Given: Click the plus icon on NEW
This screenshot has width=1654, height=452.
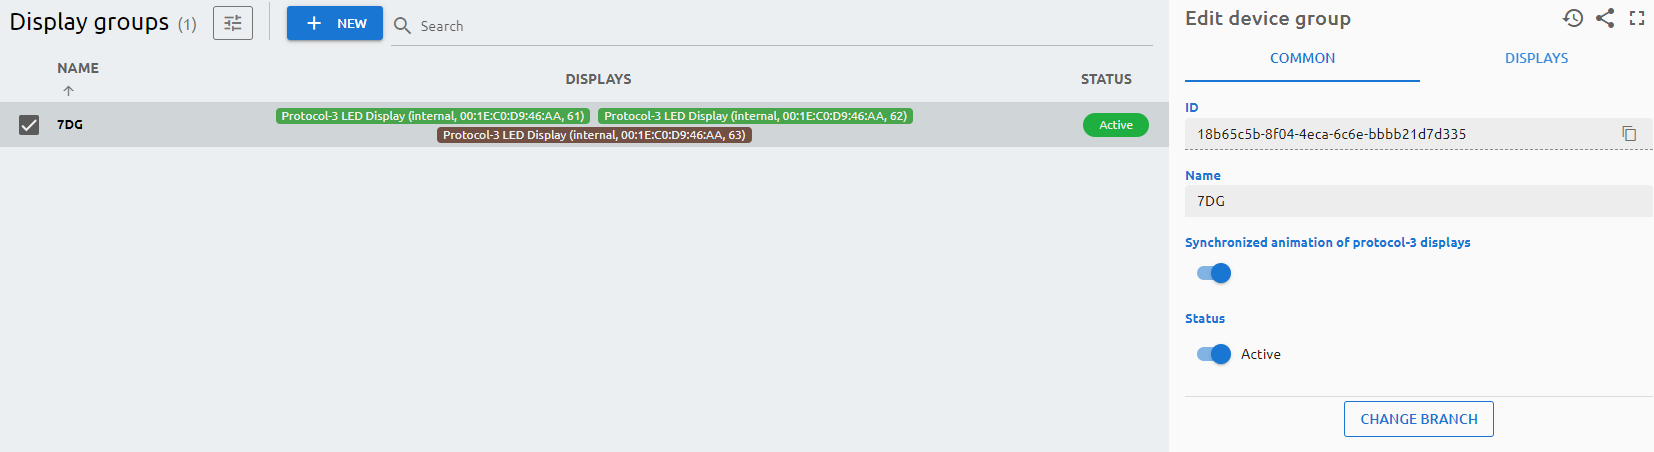Looking at the screenshot, I should click(314, 23).
